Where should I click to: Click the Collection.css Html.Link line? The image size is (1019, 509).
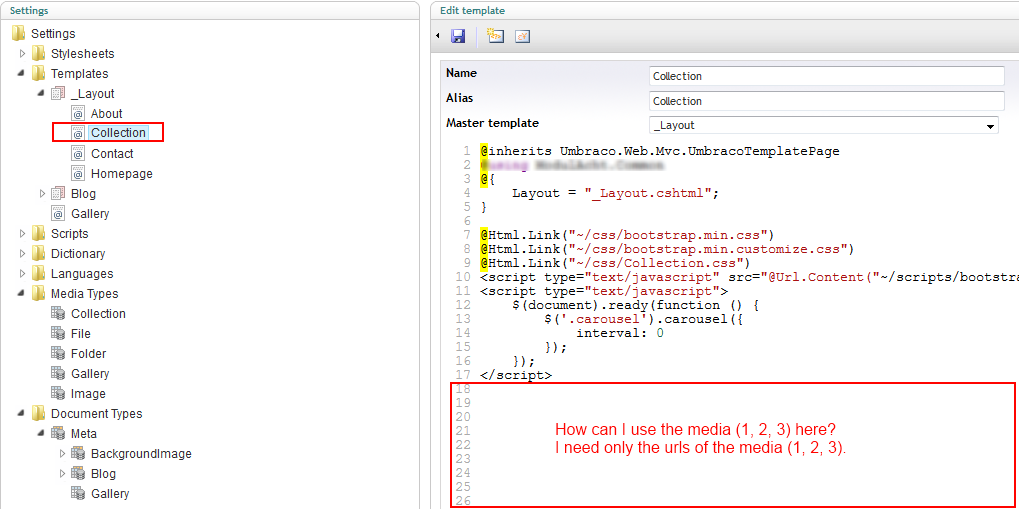[x=615, y=263]
